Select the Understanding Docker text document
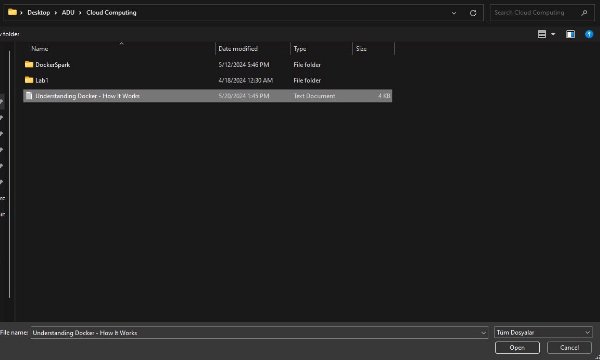The image size is (600, 360). 207,96
